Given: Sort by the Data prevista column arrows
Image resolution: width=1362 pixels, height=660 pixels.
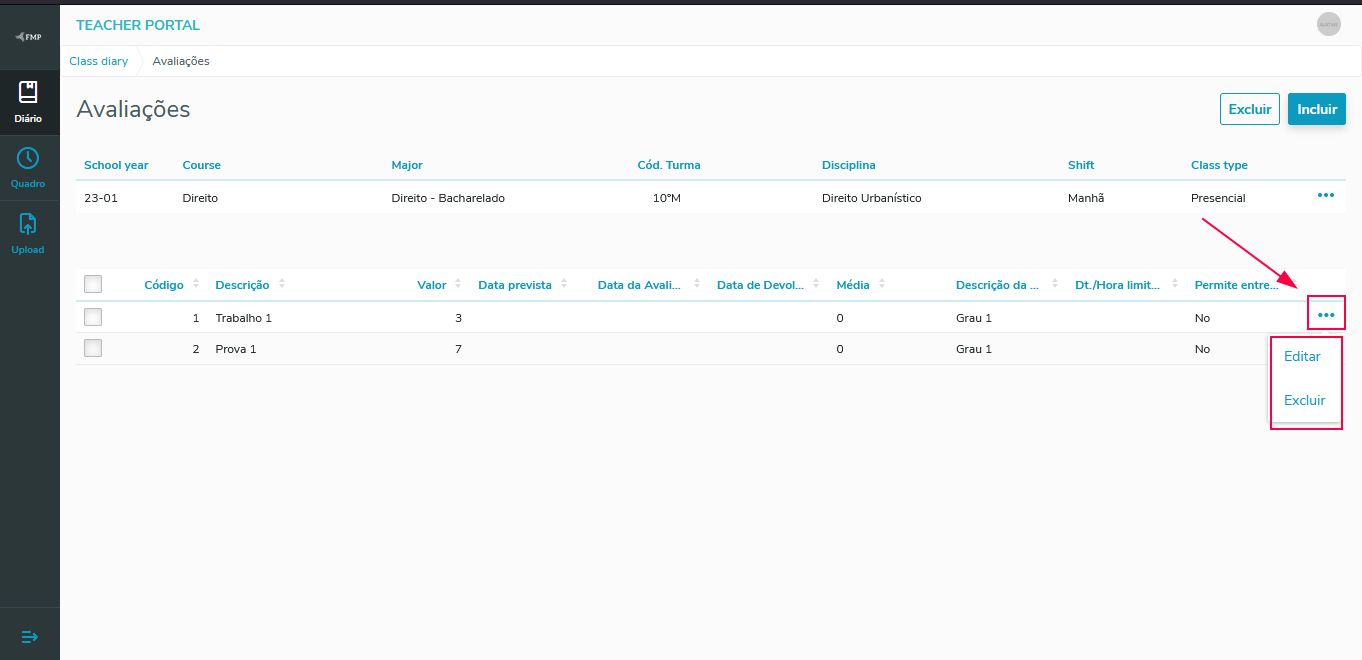Looking at the screenshot, I should point(564,284).
